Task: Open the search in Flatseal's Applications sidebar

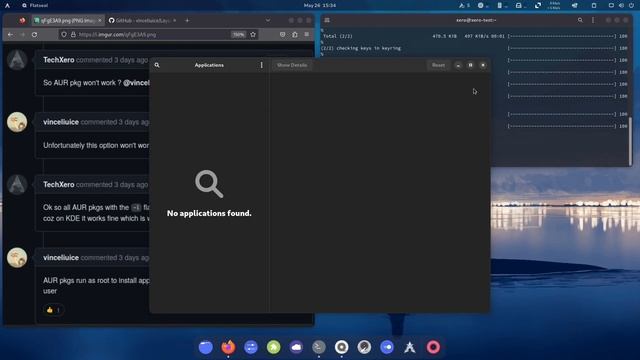Action: [157, 65]
